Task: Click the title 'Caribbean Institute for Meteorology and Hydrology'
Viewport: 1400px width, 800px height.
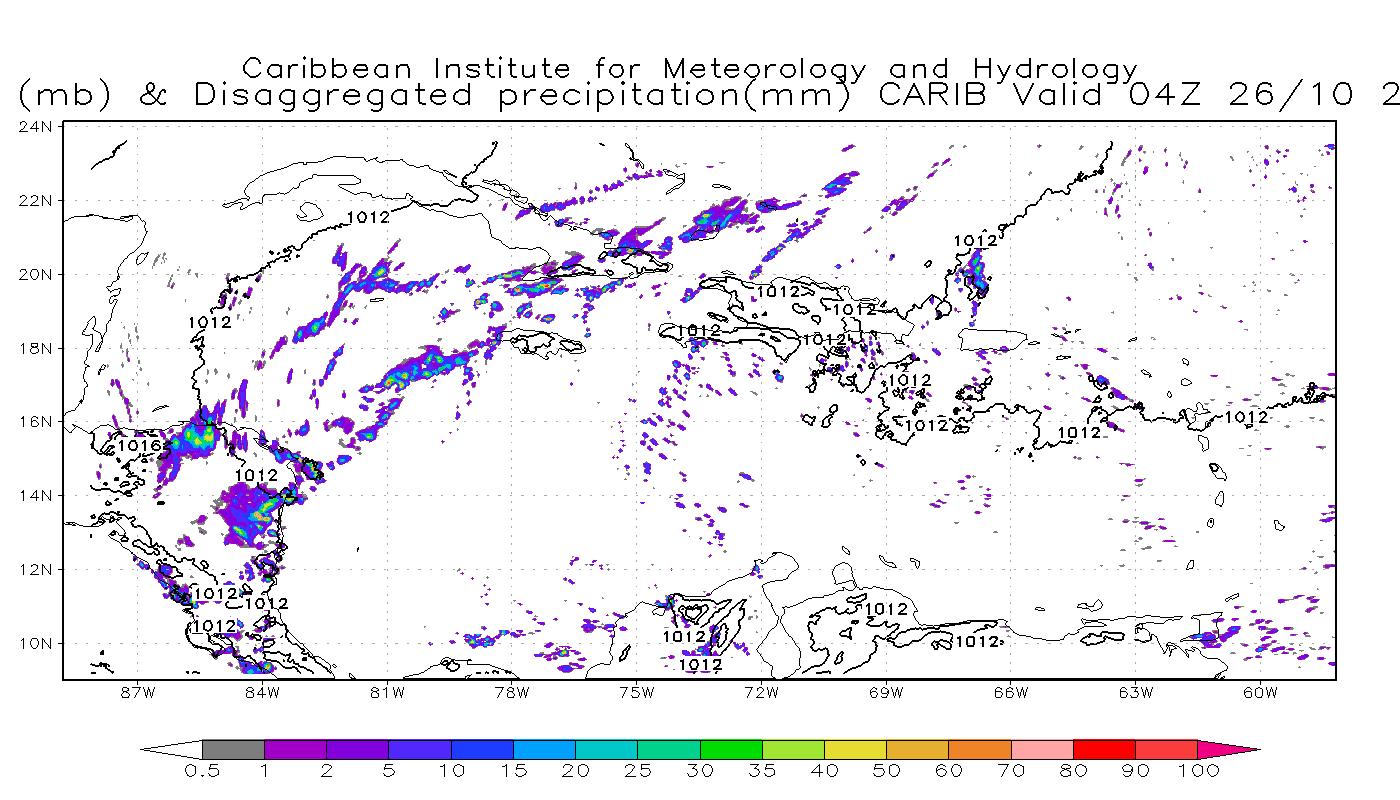Action: (691, 69)
